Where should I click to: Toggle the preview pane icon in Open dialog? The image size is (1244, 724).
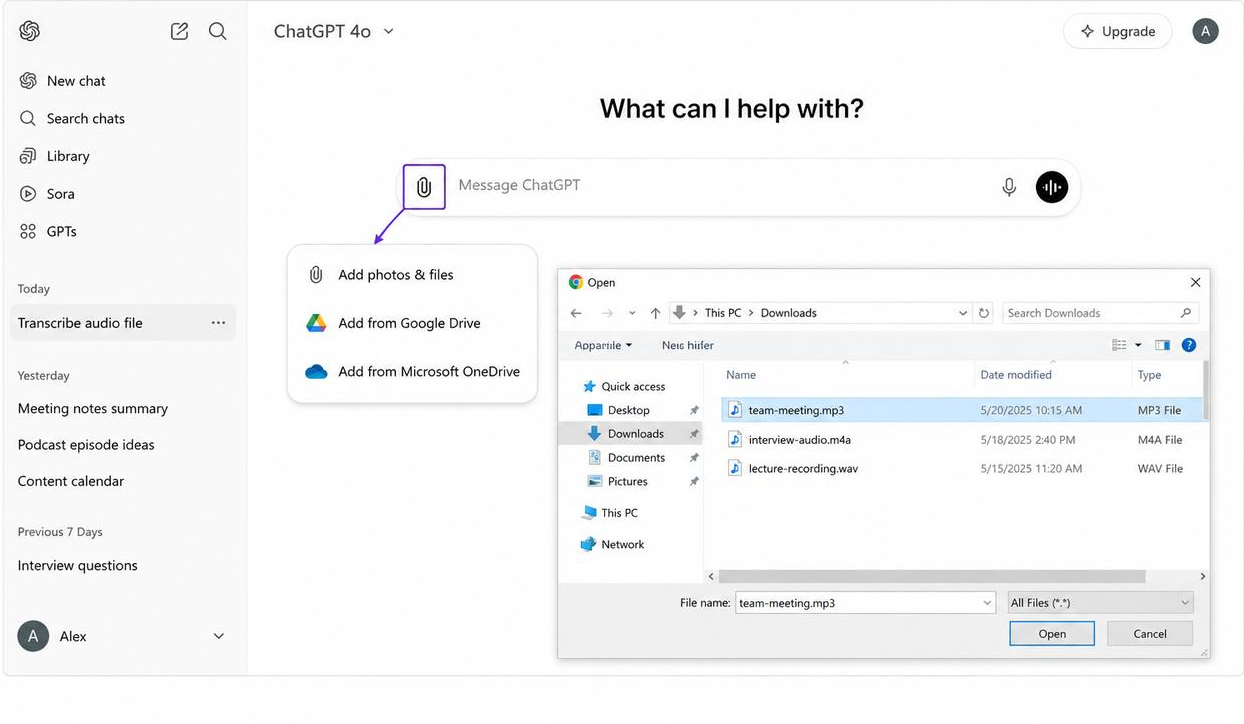(1162, 345)
